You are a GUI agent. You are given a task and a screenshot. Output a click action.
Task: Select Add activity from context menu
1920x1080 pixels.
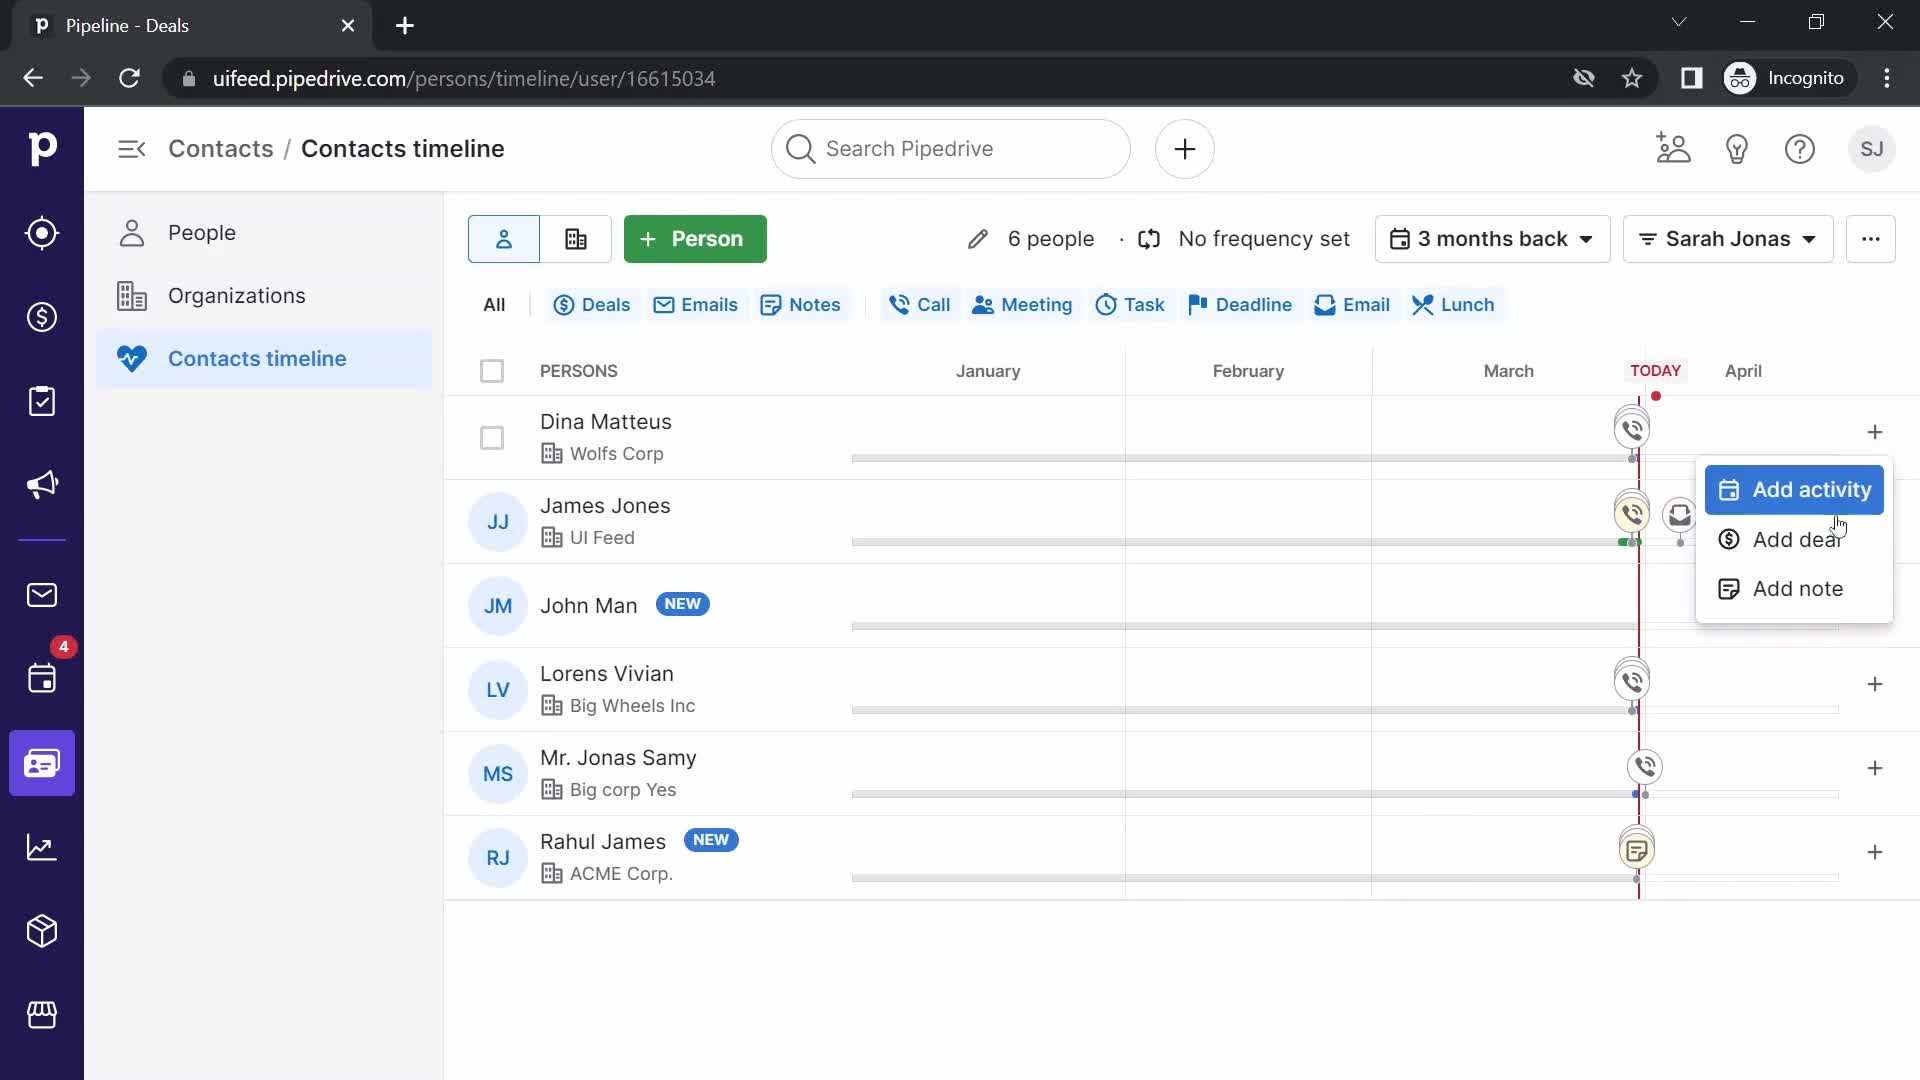[x=1796, y=489]
